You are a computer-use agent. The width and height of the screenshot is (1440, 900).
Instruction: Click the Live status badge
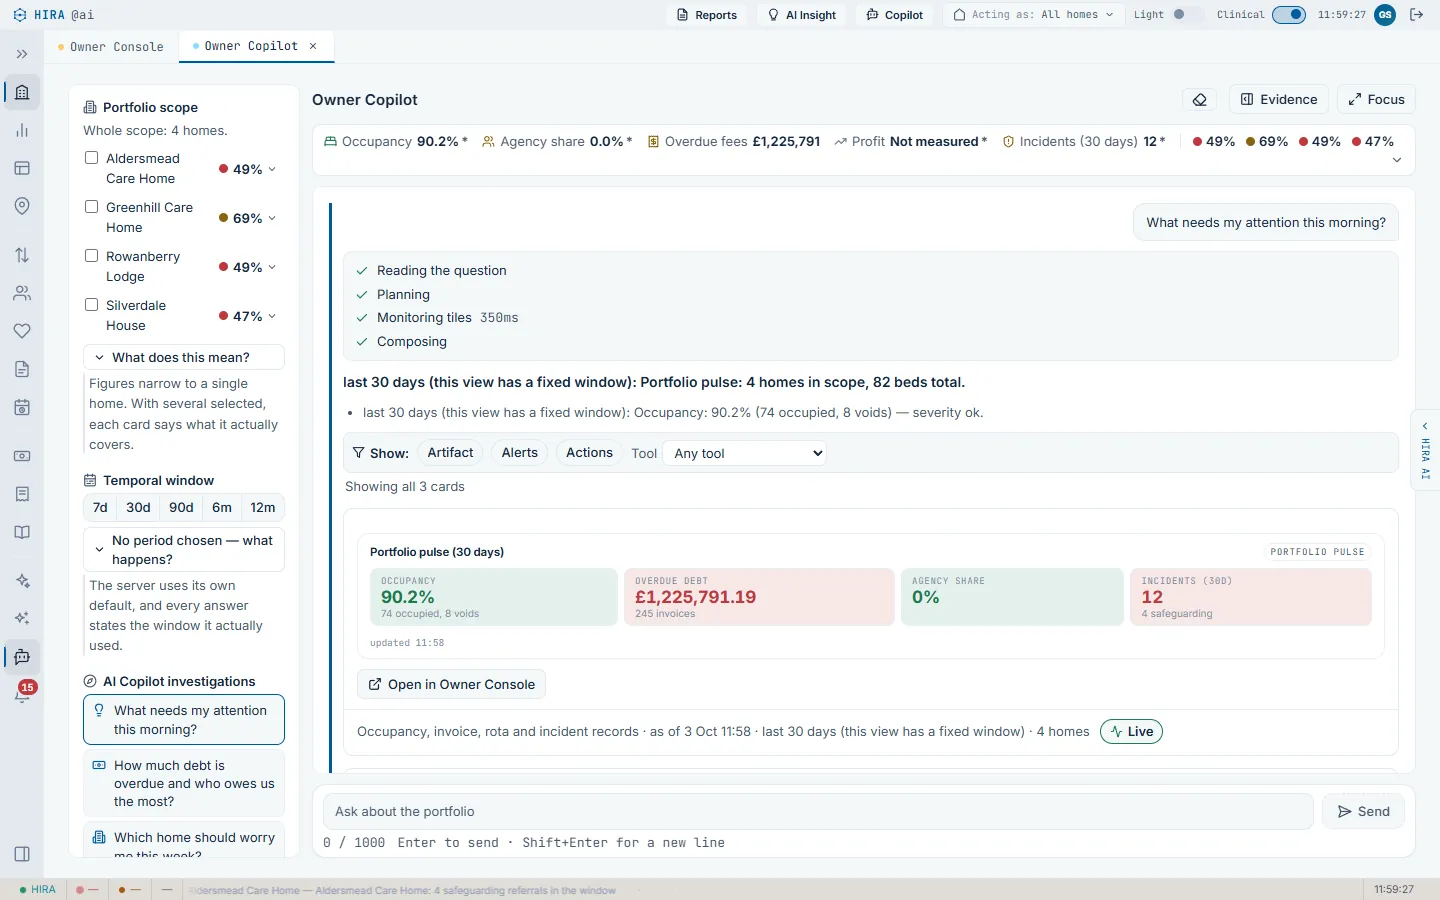[x=1131, y=732]
